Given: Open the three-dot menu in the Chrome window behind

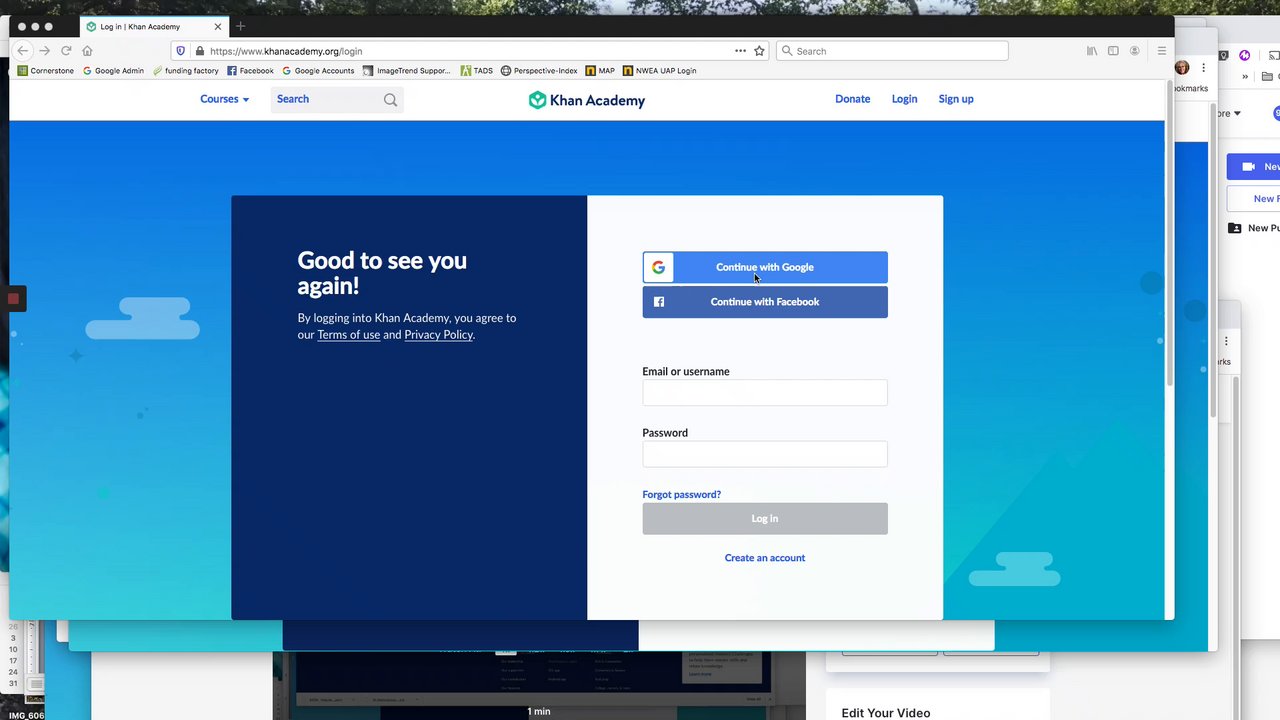Looking at the screenshot, I should pyautogui.click(x=1204, y=68).
